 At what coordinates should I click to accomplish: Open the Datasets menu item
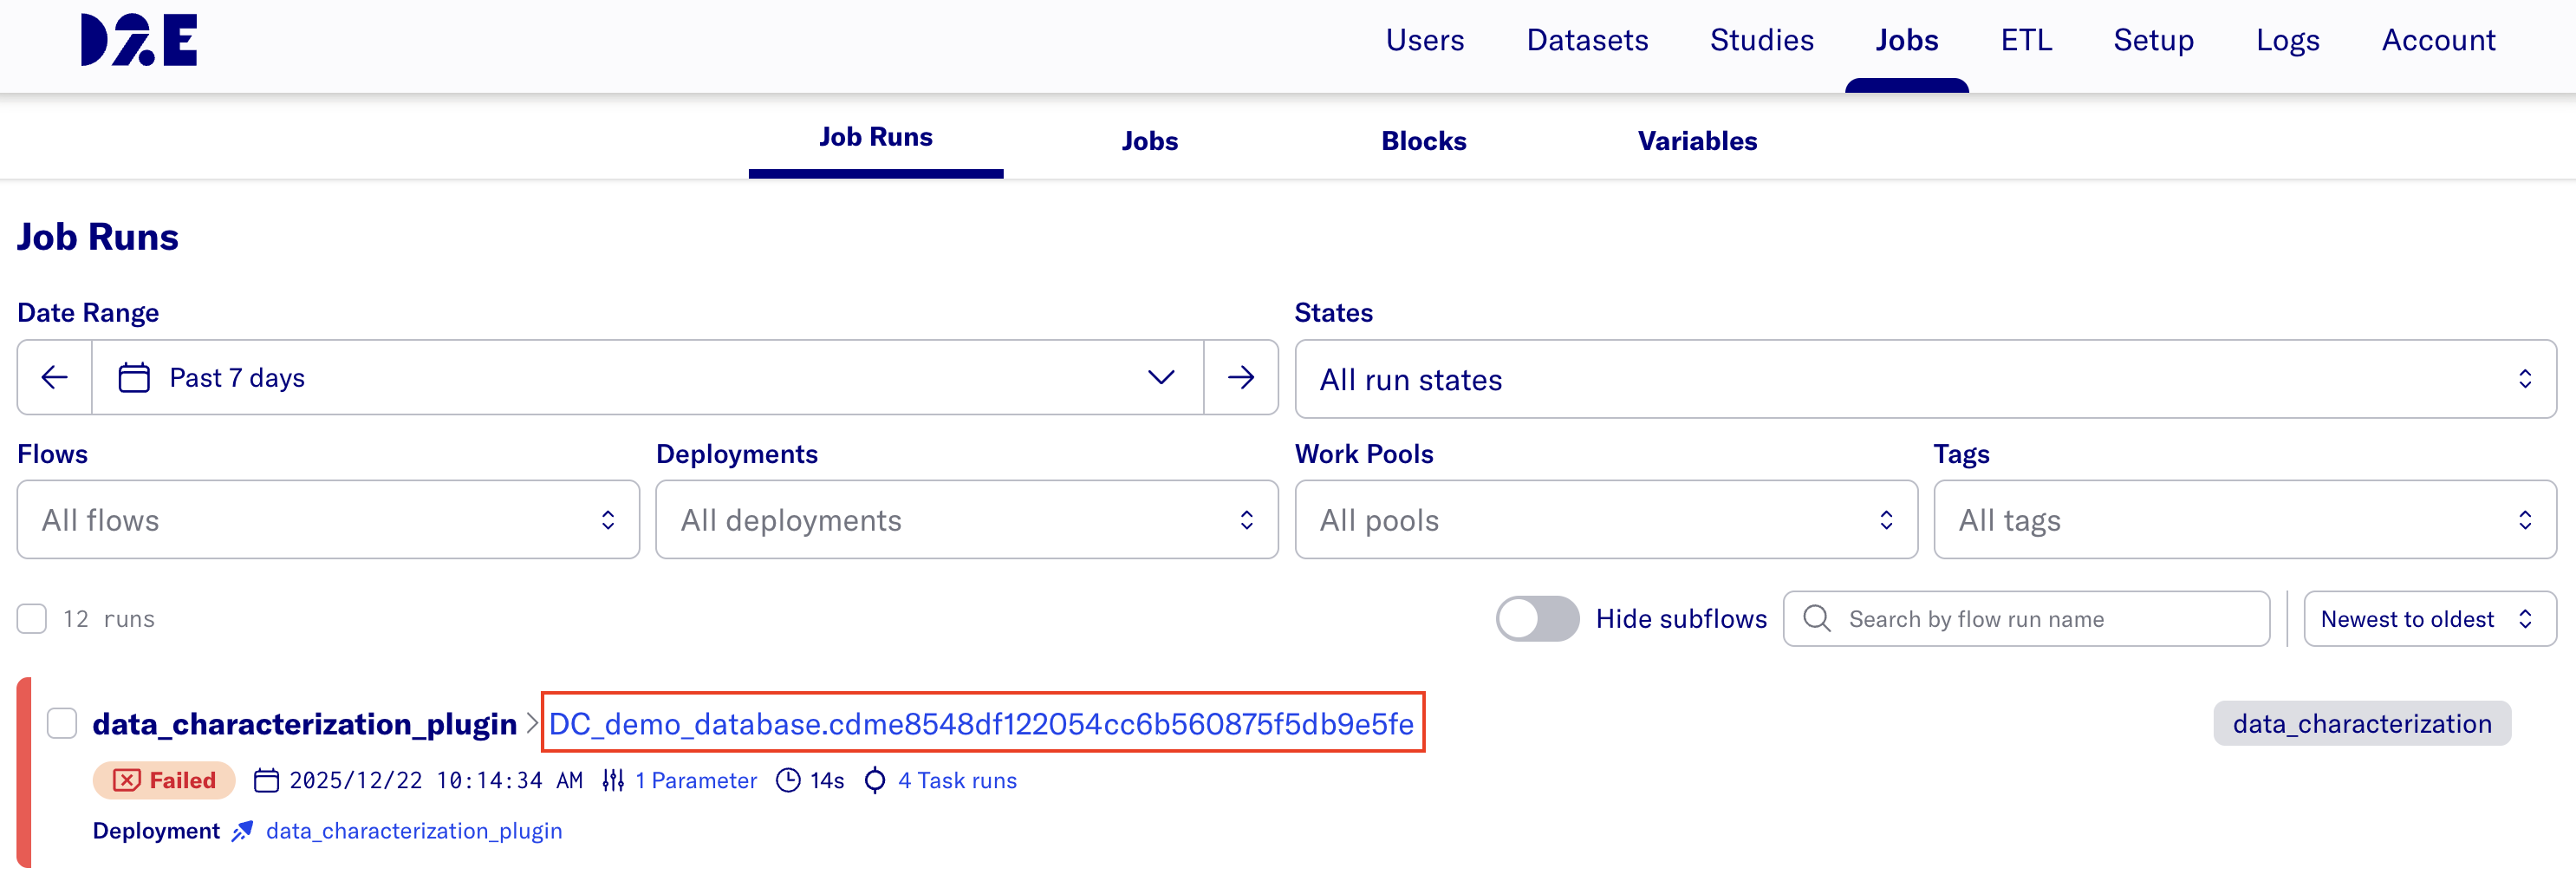pyautogui.click(x=1586, y=40)
